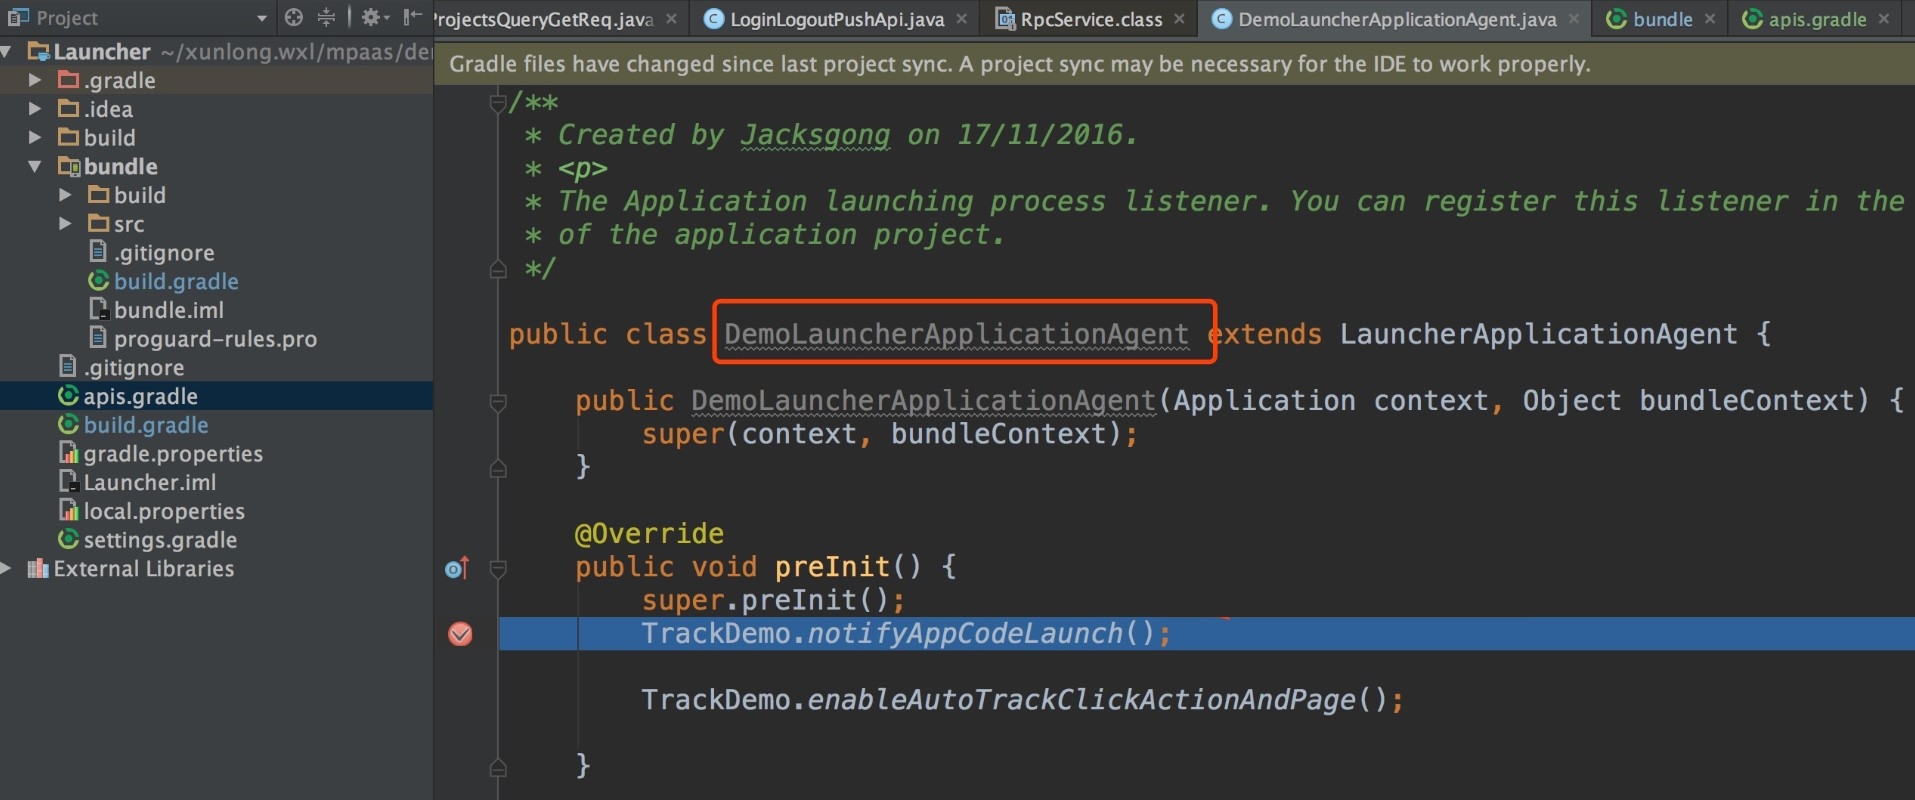
Task: Fold the Javadoc comment block start
Action: coord(498,102)
